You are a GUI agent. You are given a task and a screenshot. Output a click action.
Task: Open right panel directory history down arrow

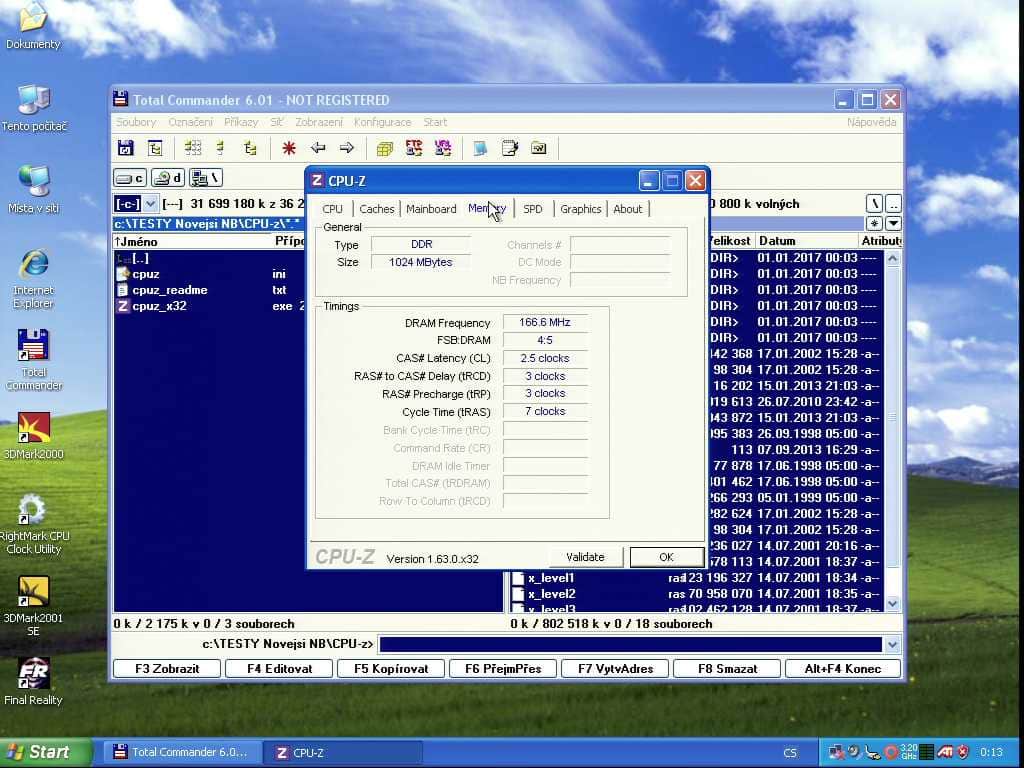pyautogui.click(x=893, y=223)
